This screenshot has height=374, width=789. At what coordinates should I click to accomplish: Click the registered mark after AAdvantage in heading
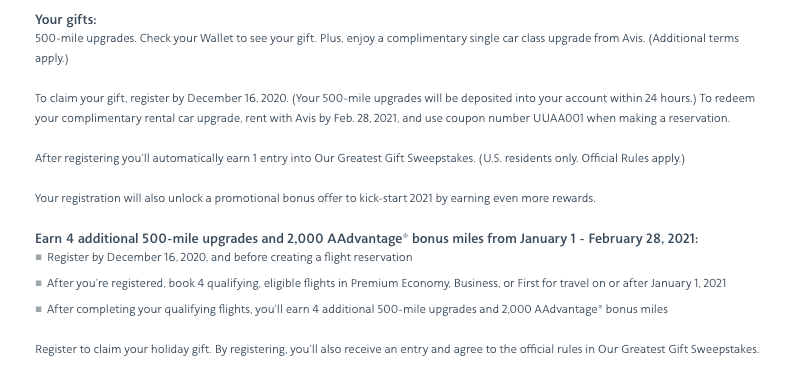tap(406, 235)
